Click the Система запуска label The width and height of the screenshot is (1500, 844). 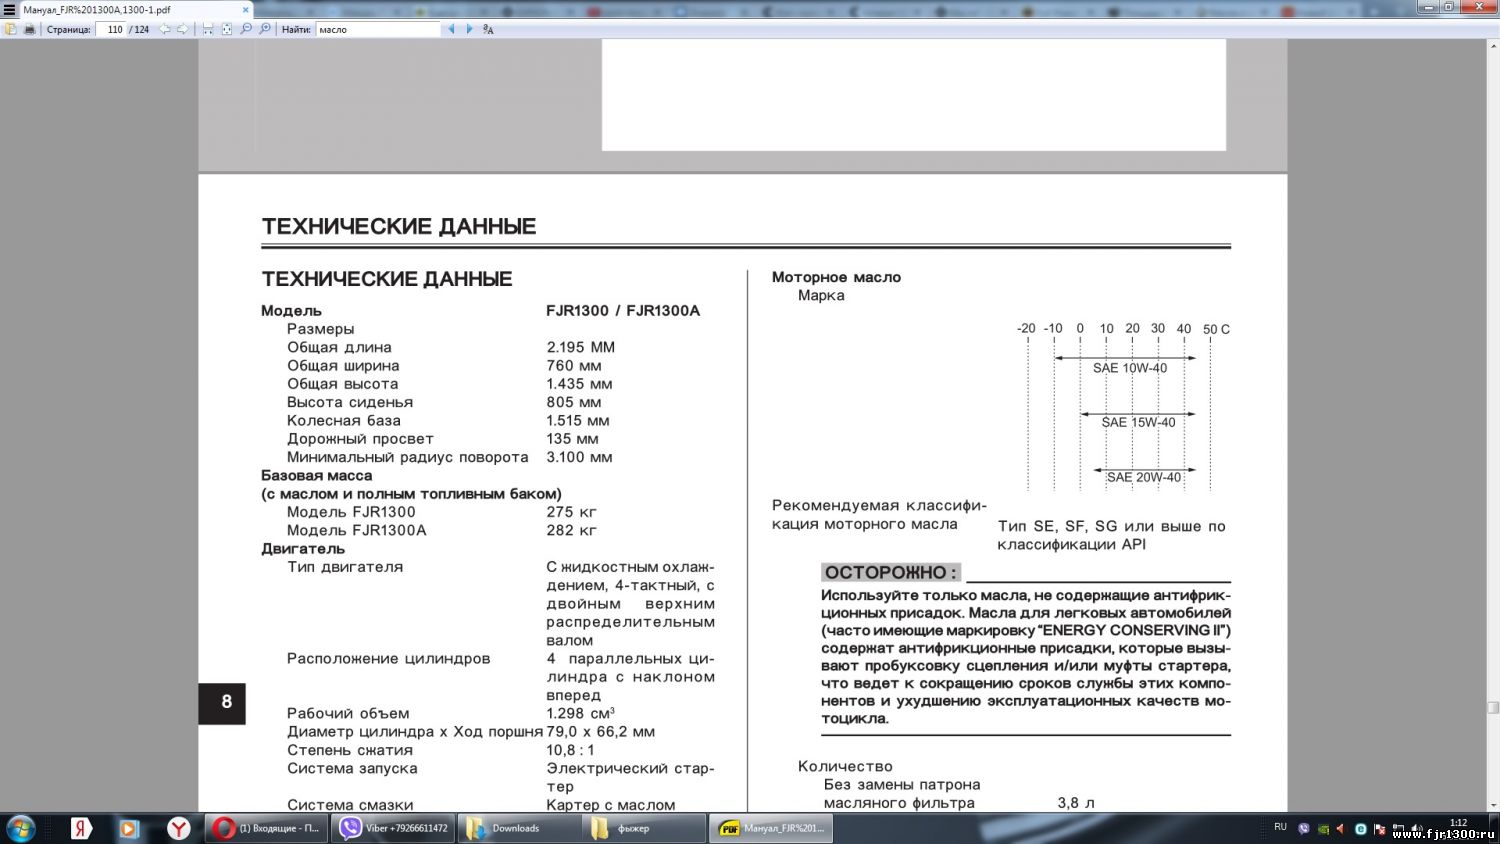[x=352, y=769]
